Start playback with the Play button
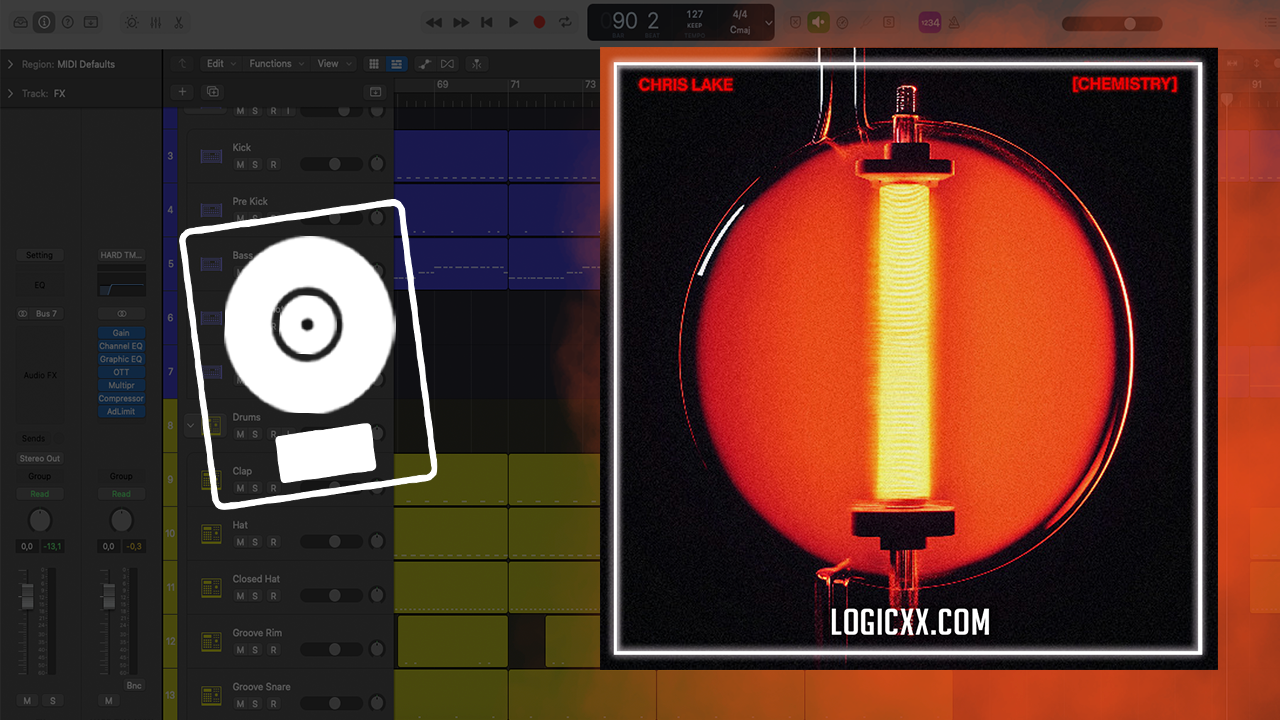 point(513,22)
